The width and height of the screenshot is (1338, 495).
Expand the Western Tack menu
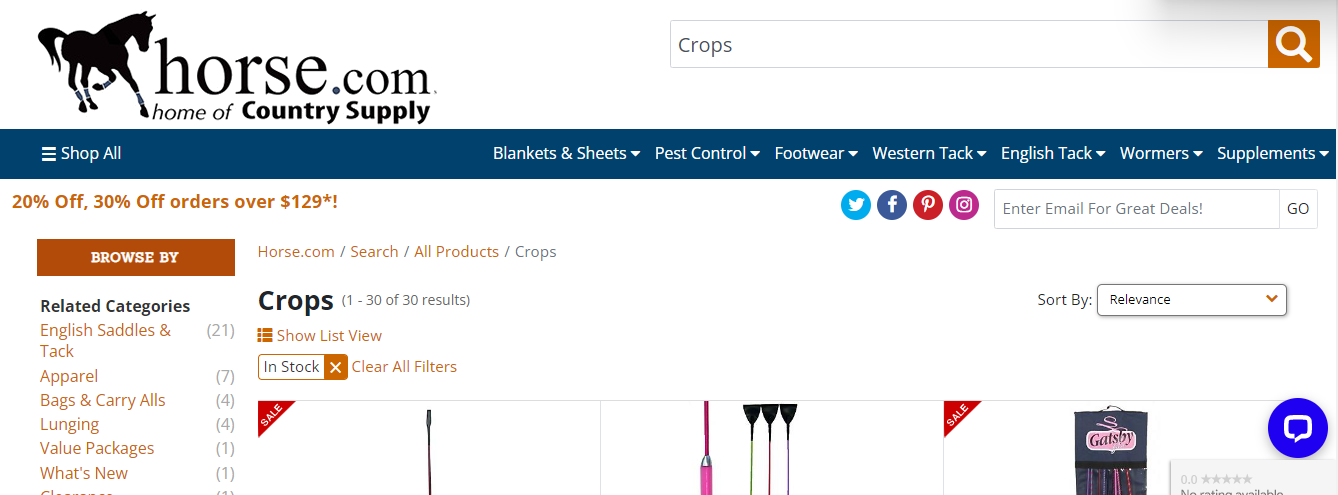coord(929,153)
